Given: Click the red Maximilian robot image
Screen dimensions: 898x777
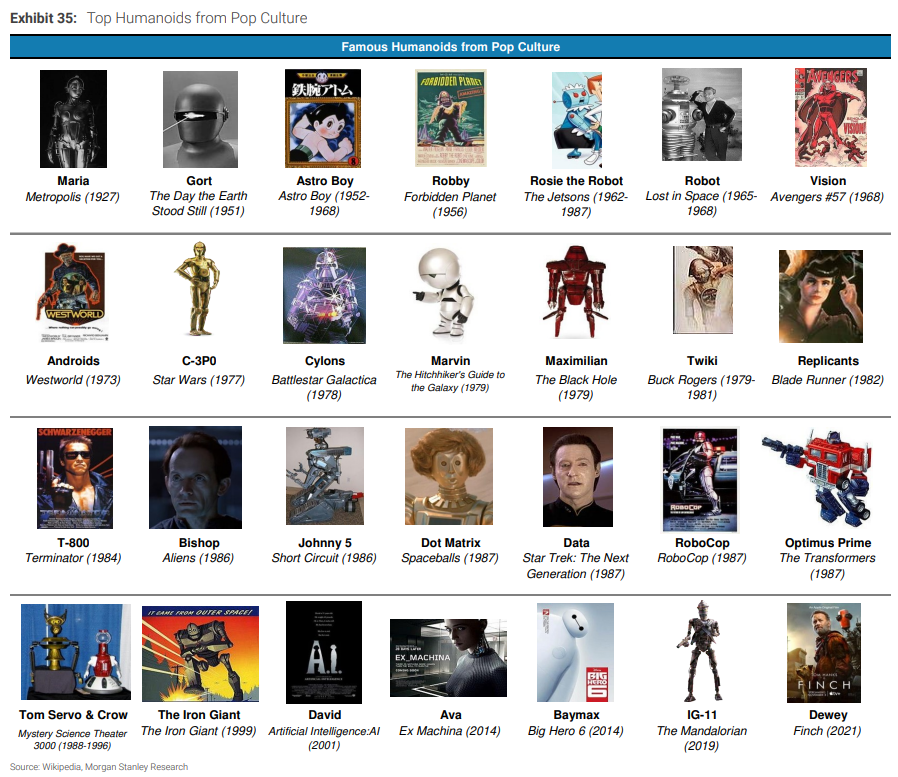Looking at the screenshot, I should coord(576,292).
